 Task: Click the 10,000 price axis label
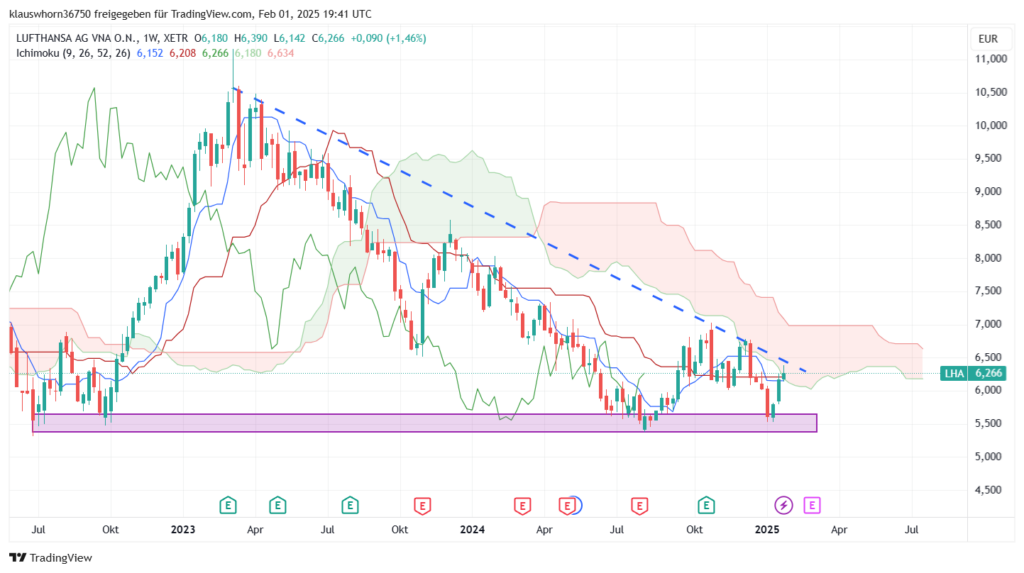tap(991, 125)
